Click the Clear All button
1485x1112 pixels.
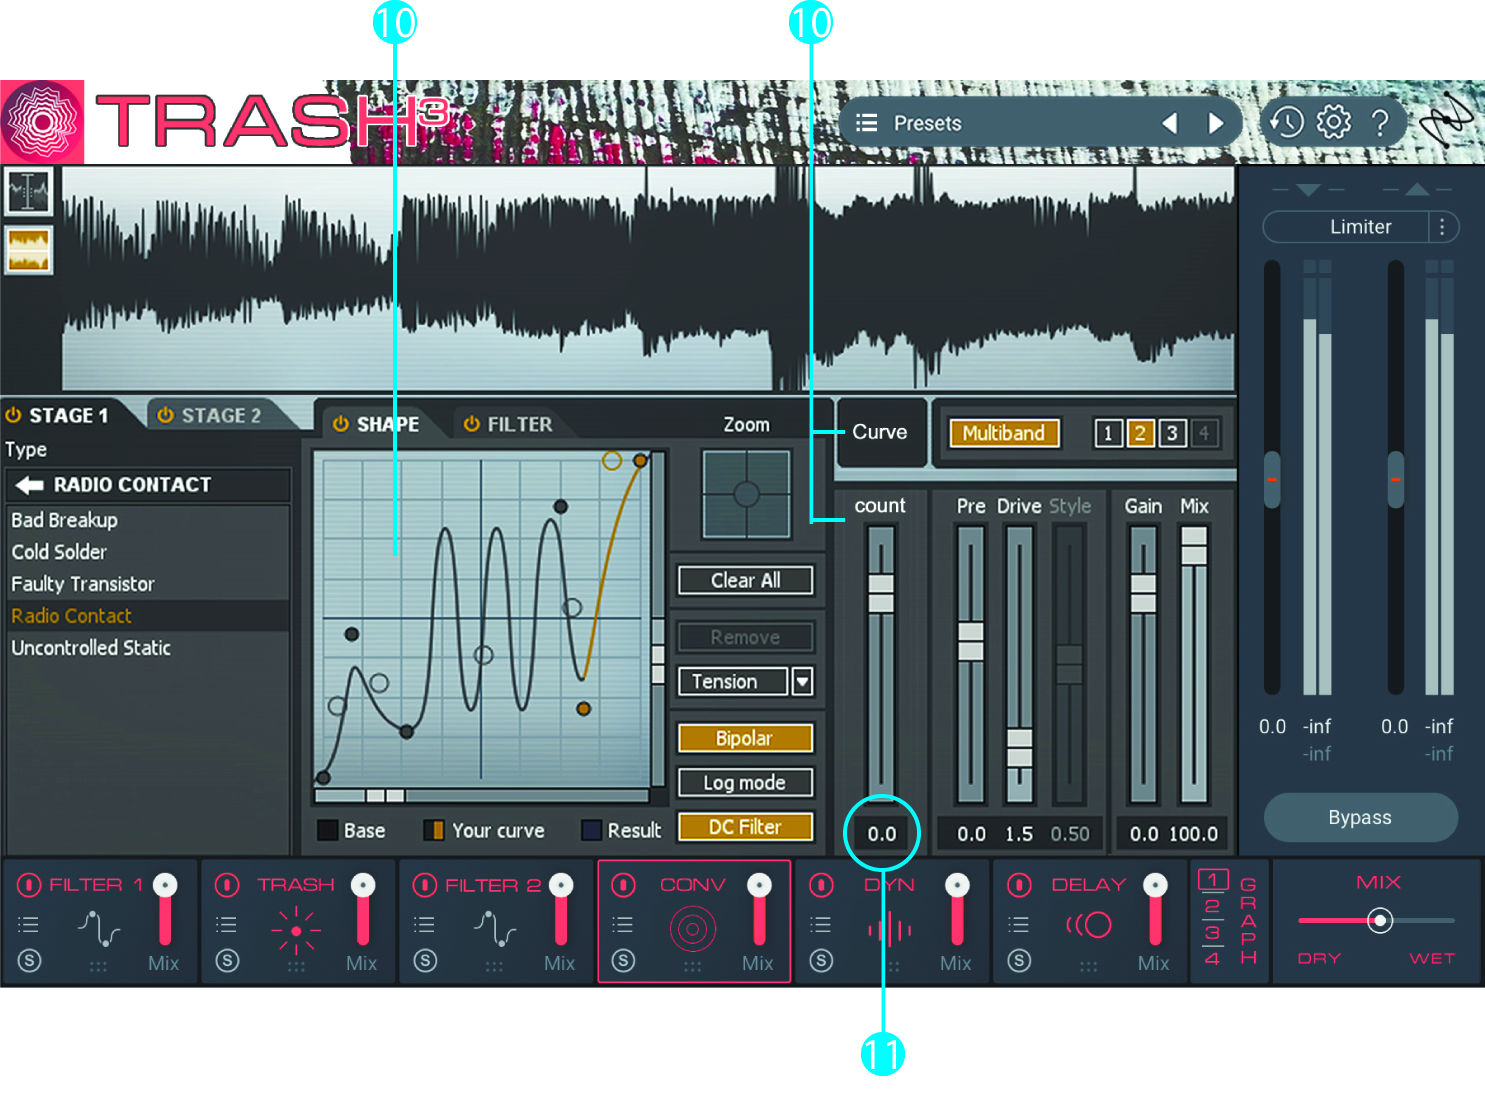745,580
